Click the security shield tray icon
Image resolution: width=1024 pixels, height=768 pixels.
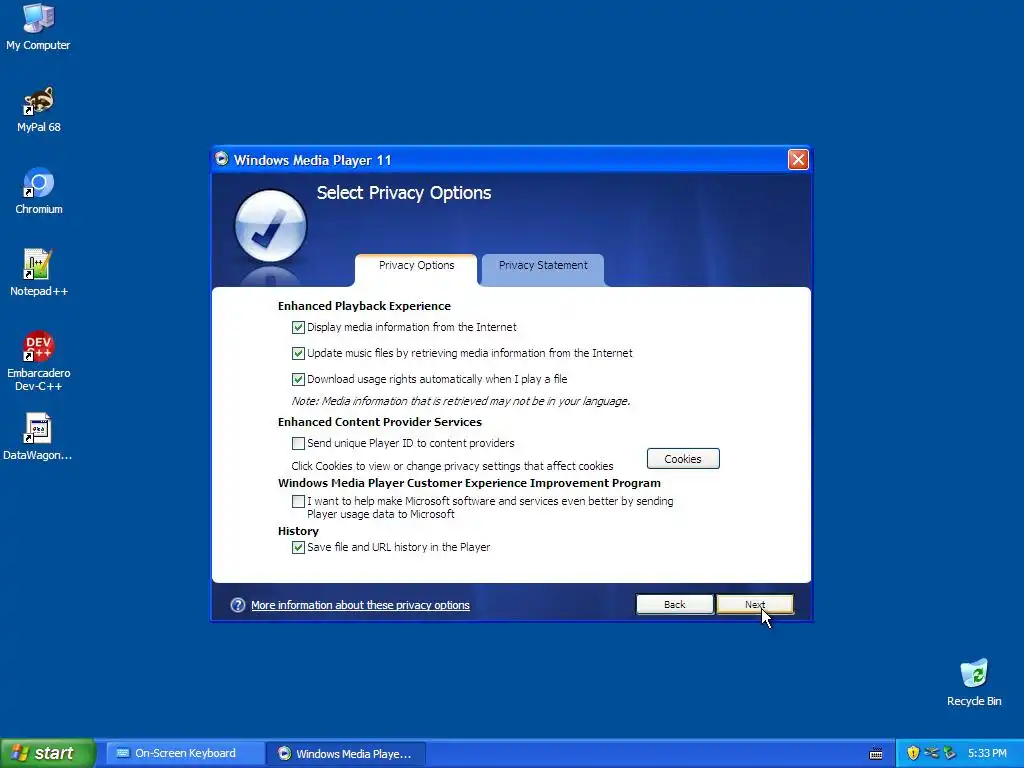[913, 753]
